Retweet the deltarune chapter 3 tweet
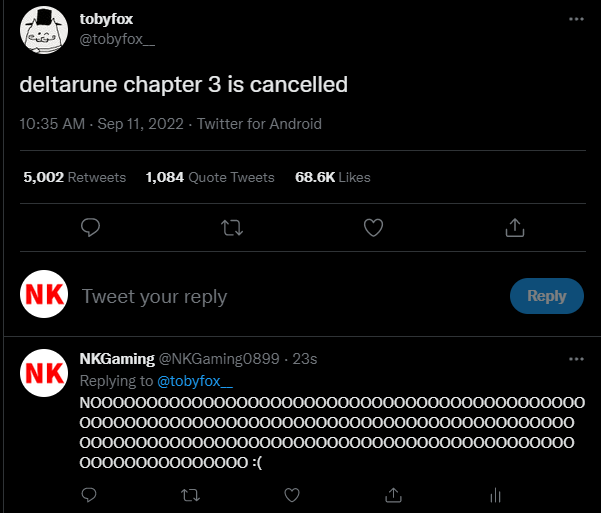 tap(232, 229)
